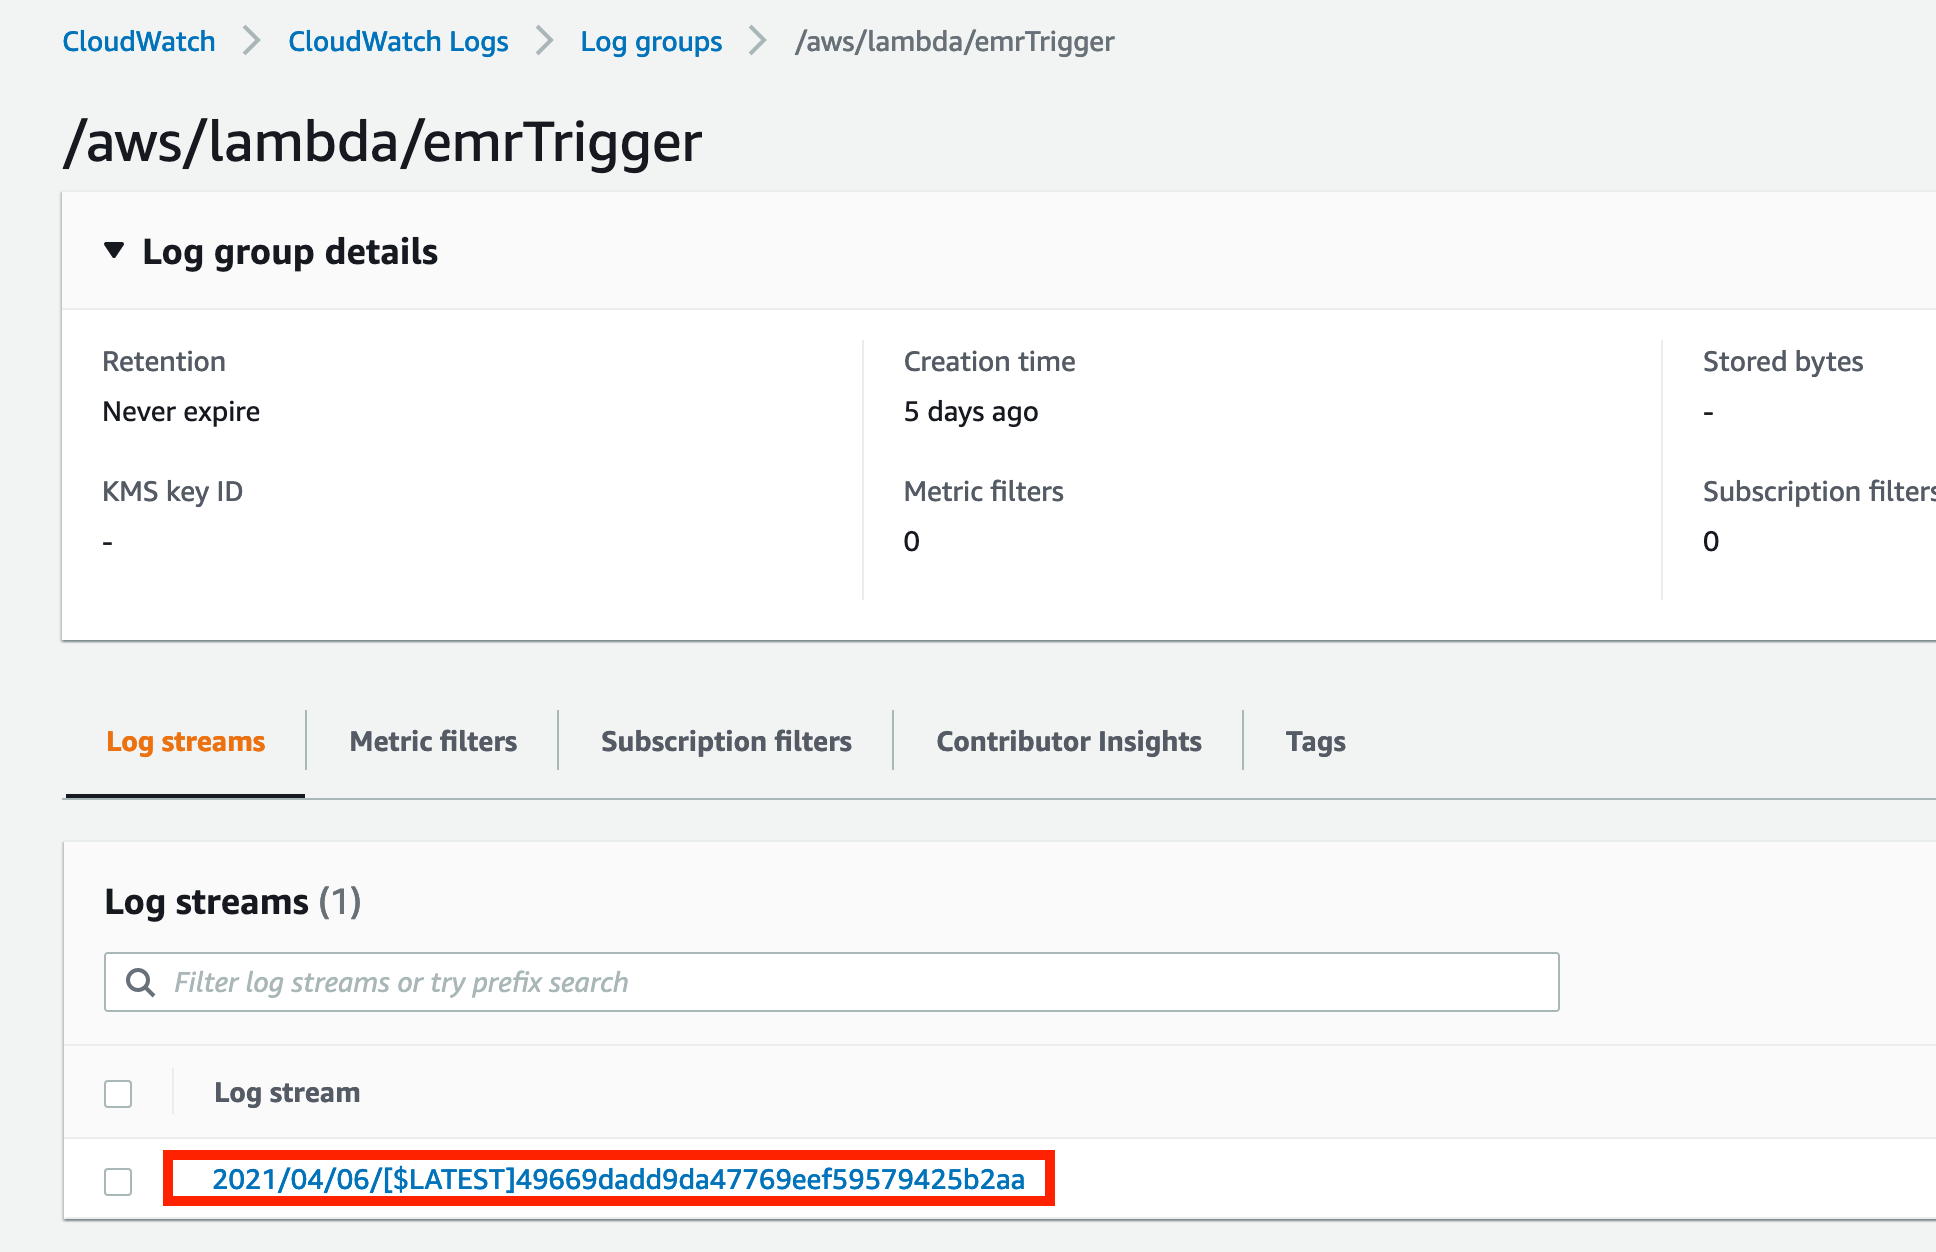Select the /aws/lambda/emrTrigger page title

coord(383,142)
